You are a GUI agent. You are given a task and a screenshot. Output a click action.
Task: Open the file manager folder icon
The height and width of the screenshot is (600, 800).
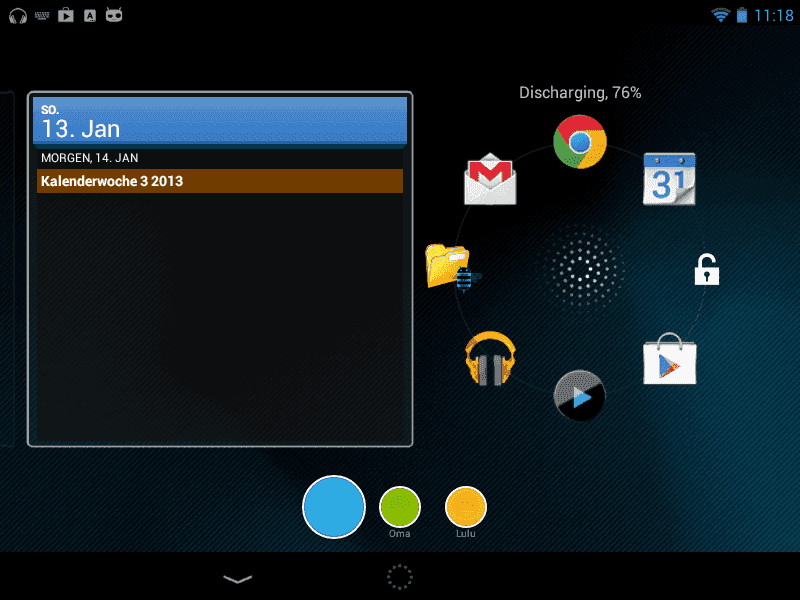(x=452, y=268)
